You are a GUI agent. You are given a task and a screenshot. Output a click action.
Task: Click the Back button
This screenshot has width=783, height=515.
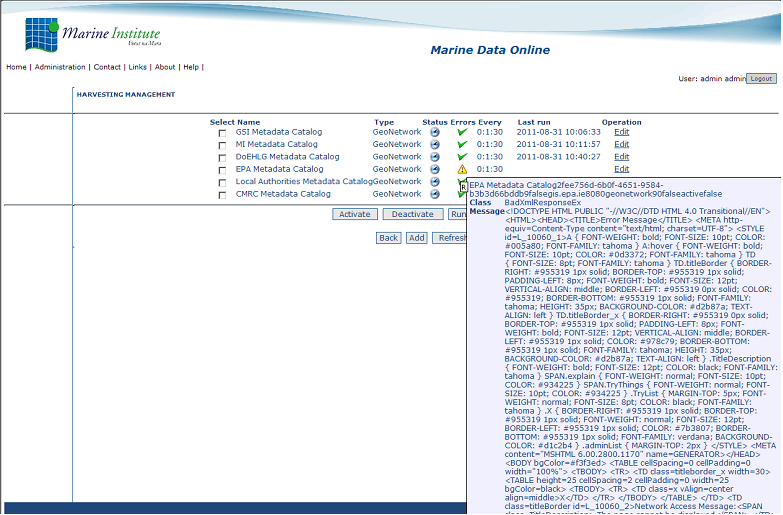click(x=389, y=238)
